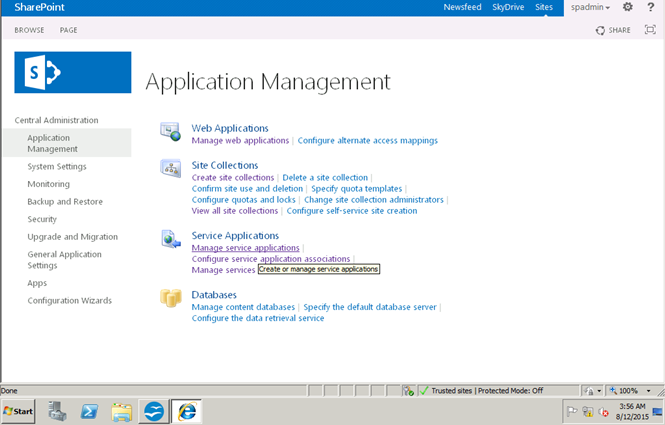This screenshot has height=425, width=665.
Task: Click the Site Collections section icon
Action: tap(170, 168)
